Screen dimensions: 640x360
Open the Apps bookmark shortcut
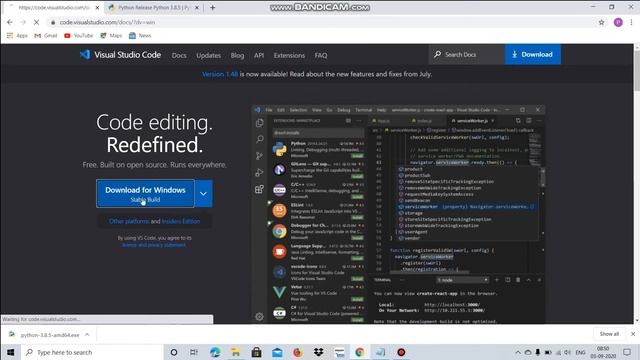17,36
